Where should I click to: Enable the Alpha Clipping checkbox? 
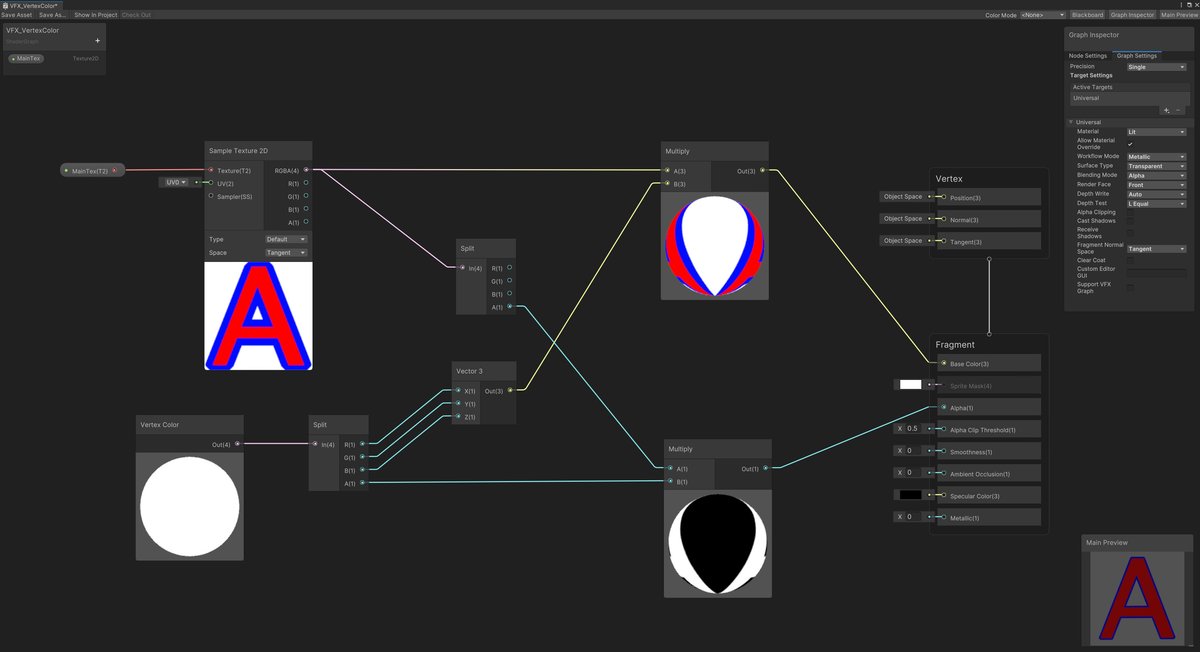1129,211
